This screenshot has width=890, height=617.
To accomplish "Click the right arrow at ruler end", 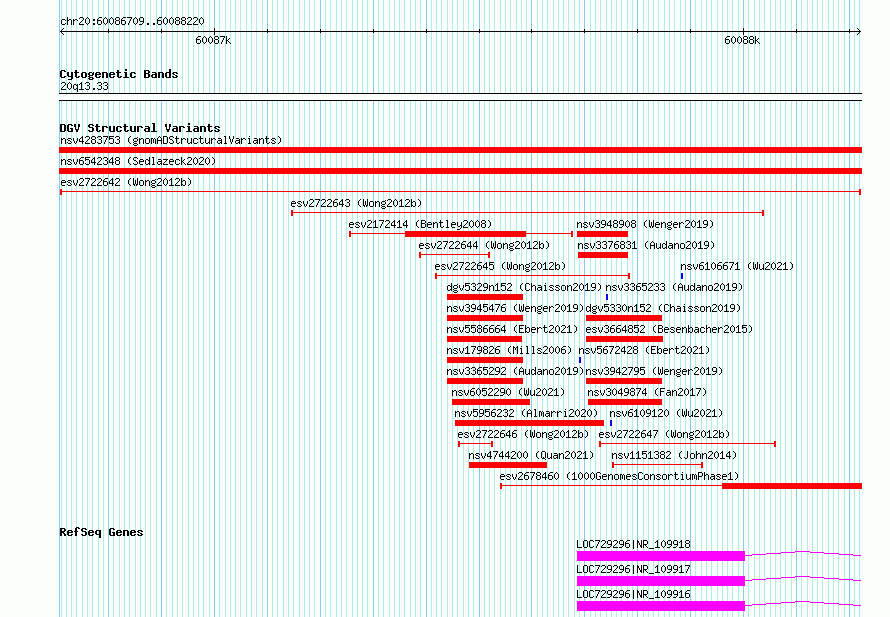I will [x=859, y=32].
